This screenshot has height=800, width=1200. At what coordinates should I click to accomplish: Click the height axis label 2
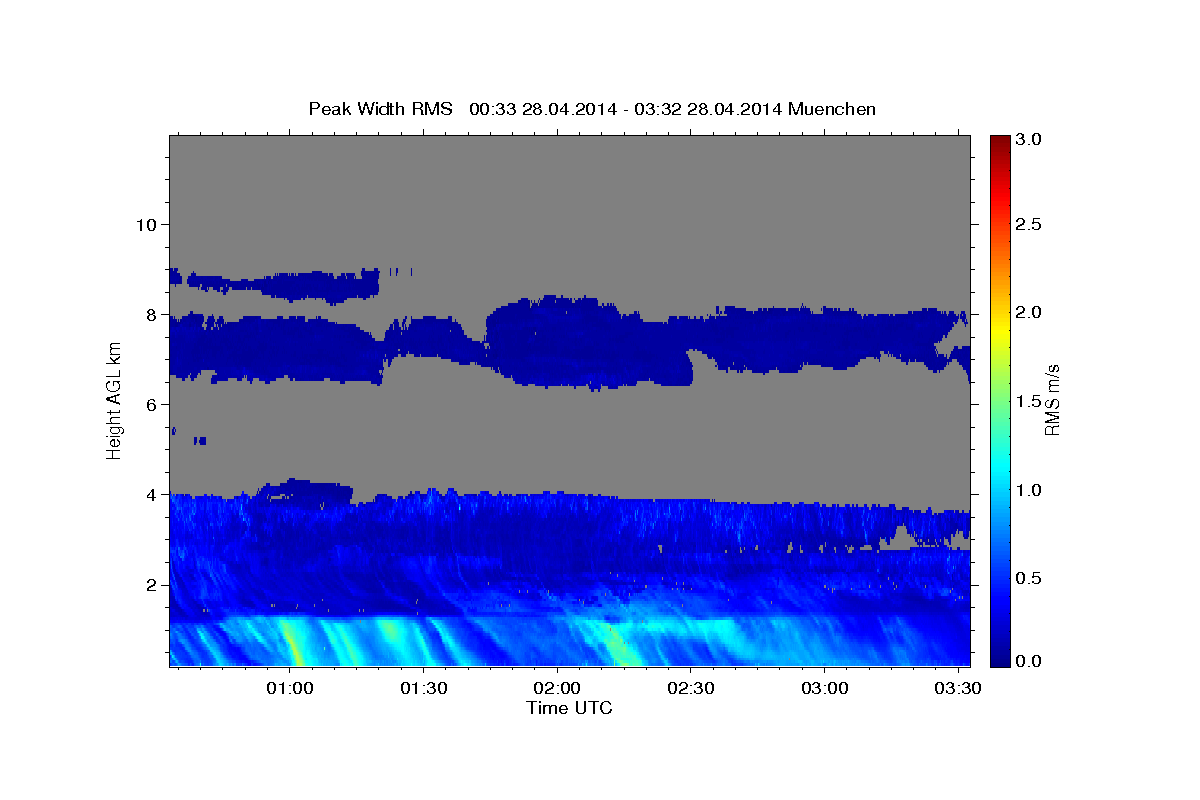click(151, 584)
